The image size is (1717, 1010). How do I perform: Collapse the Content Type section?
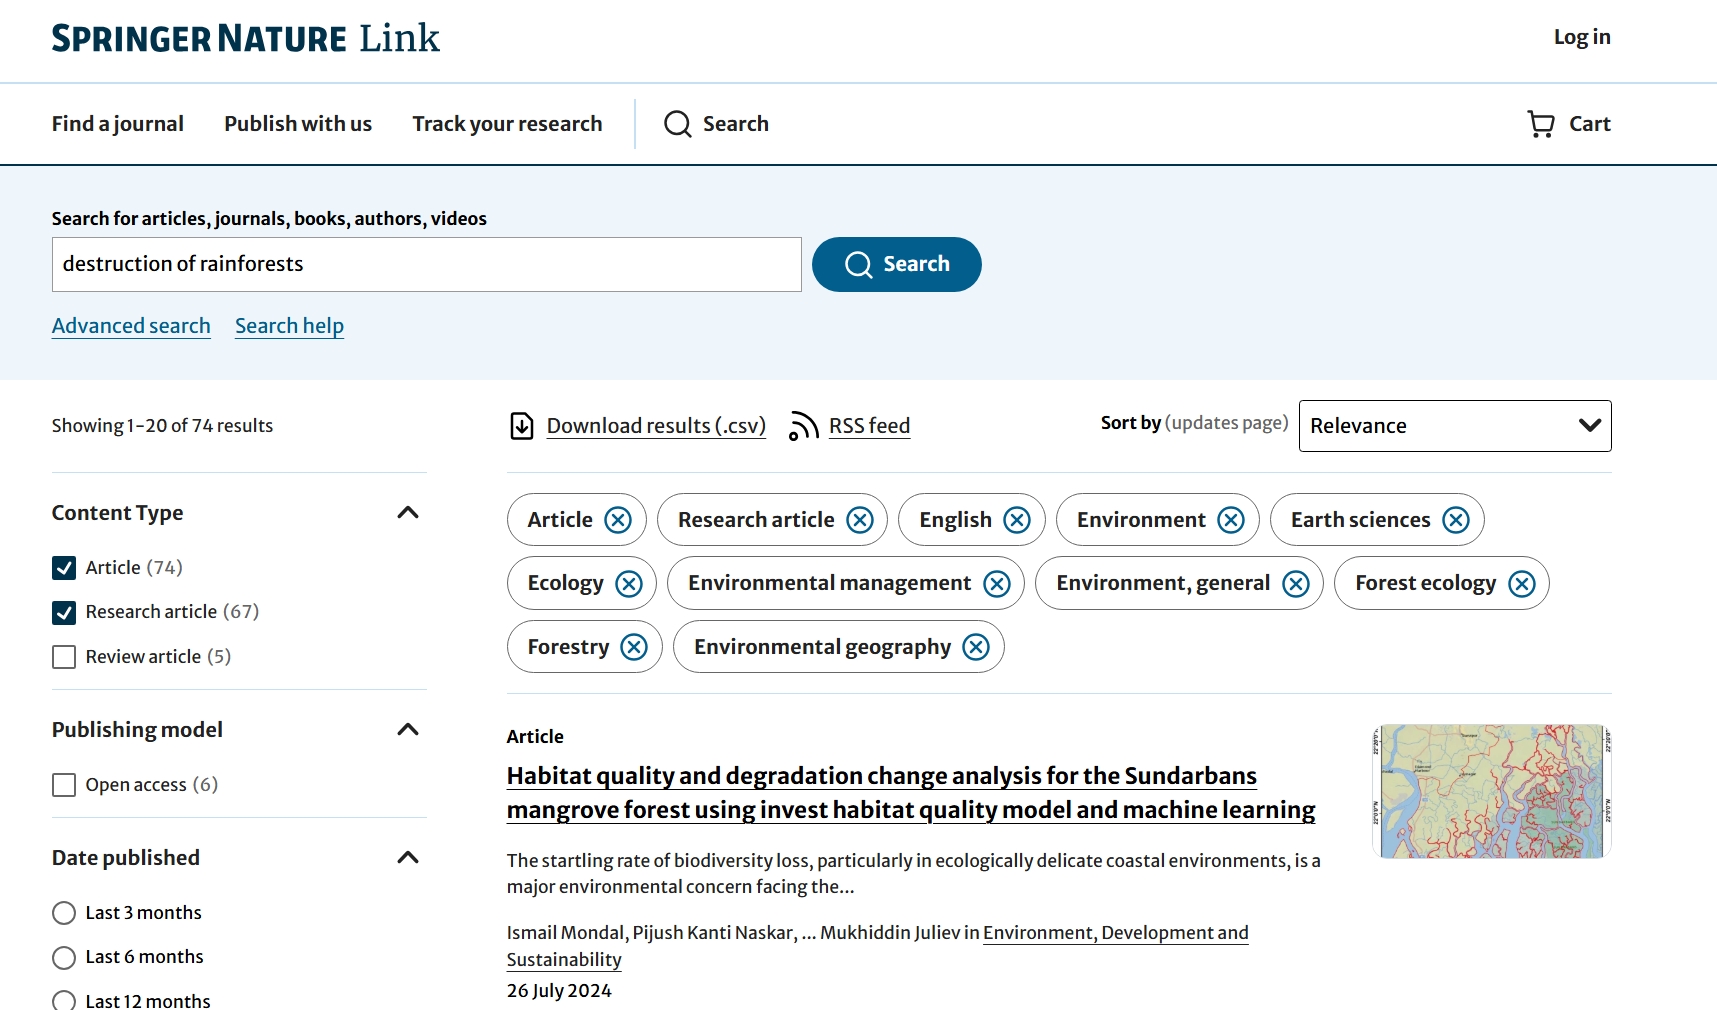click(407, 513)
